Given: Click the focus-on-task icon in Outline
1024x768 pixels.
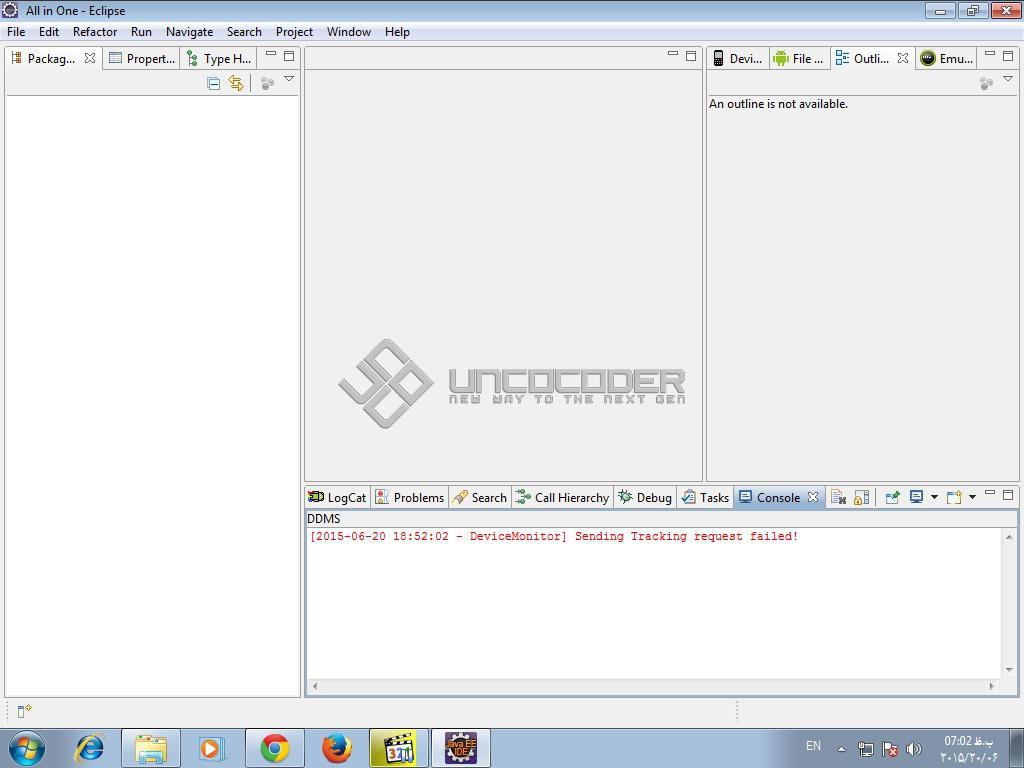Looking at the screenshot, I should pyautogui.click(x=986, y=84).
